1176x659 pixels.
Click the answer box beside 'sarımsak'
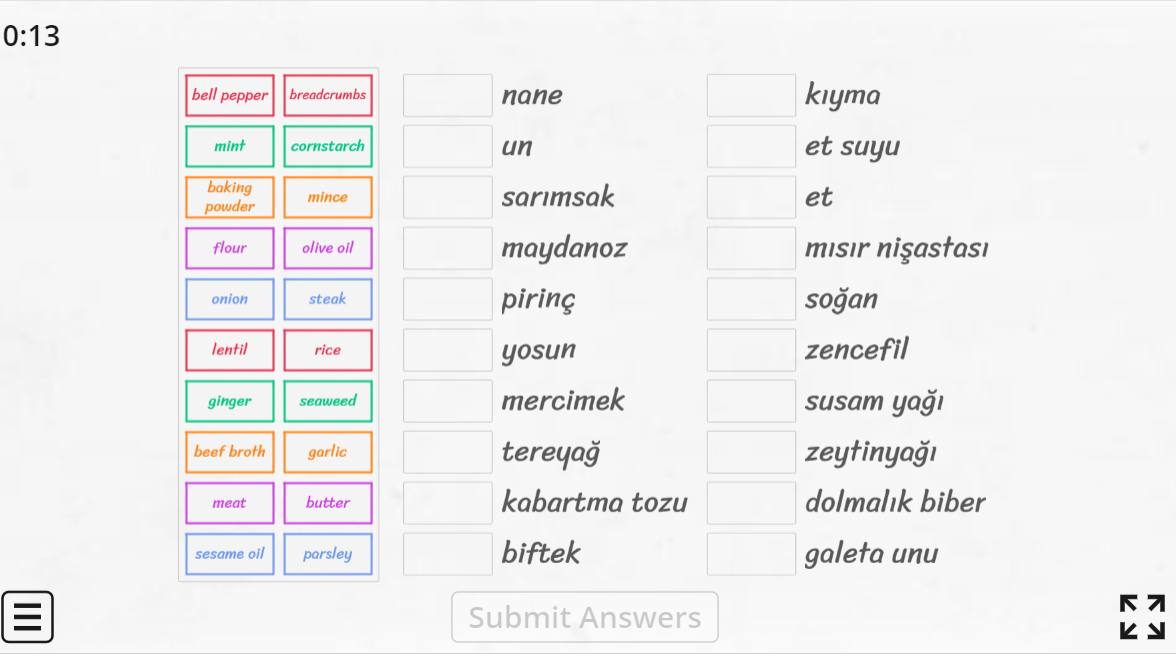tap(447, 197)
